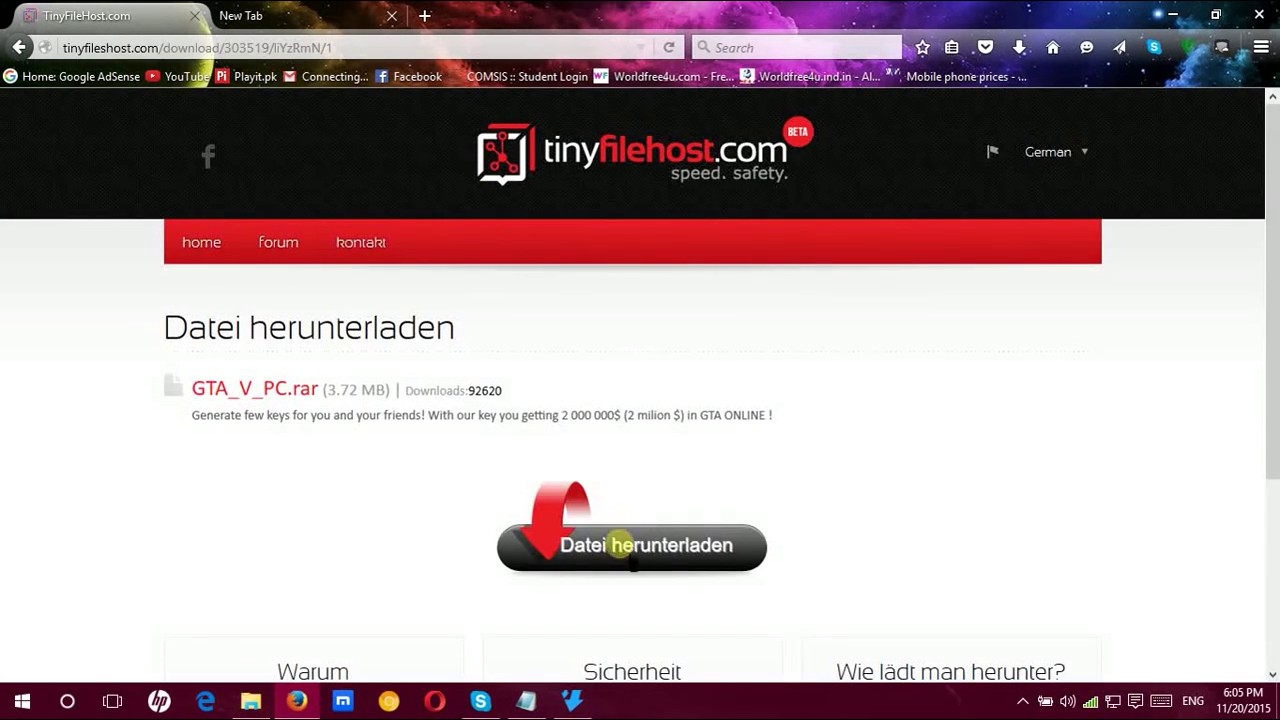Viewport: 1280px width, 720px height.
Task: Open Microsoft Edge from taskbar
Action: pyautogui.click(x=205, y=702)
